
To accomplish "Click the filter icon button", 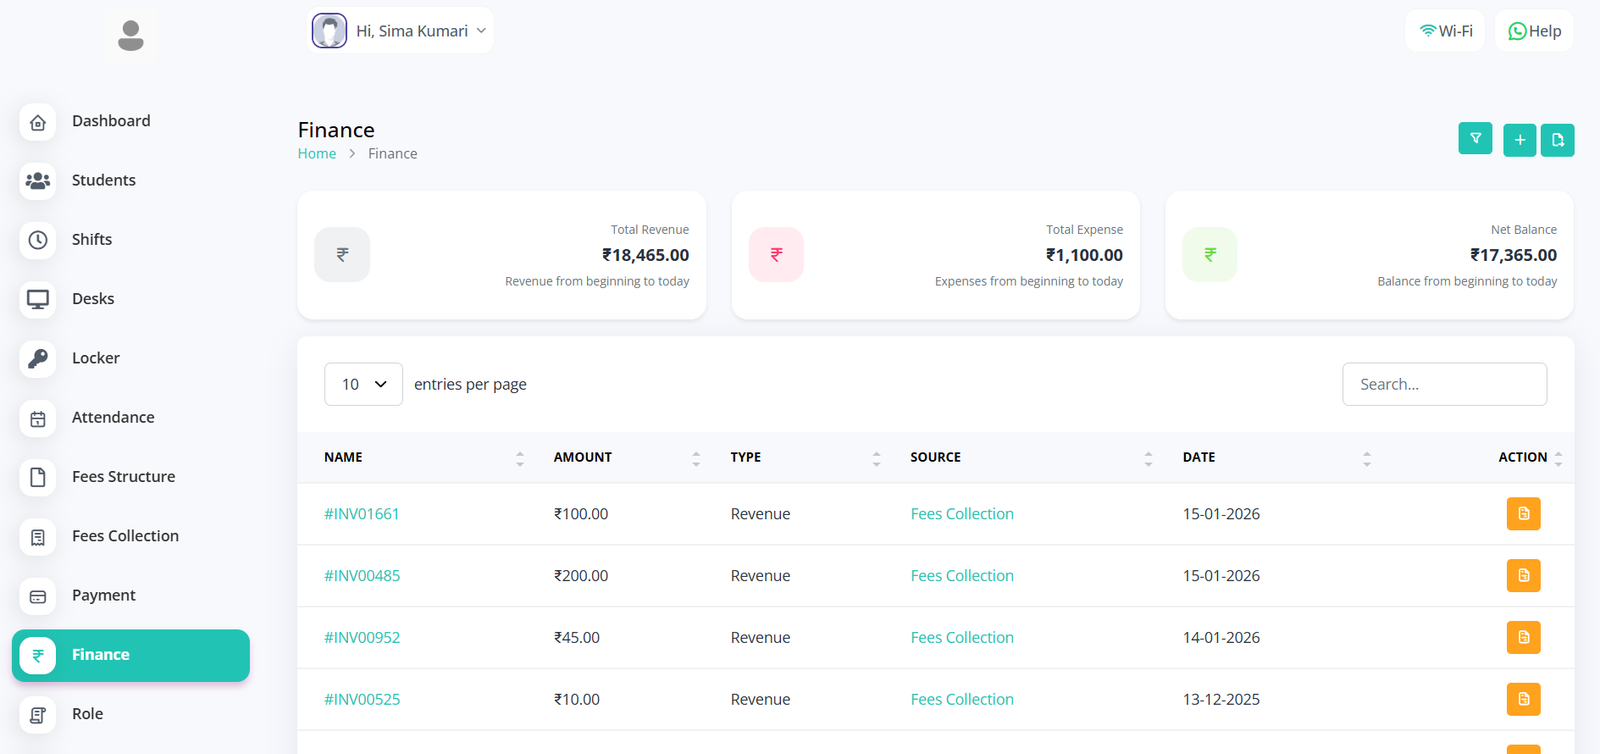I will (x=1475, y=139).
